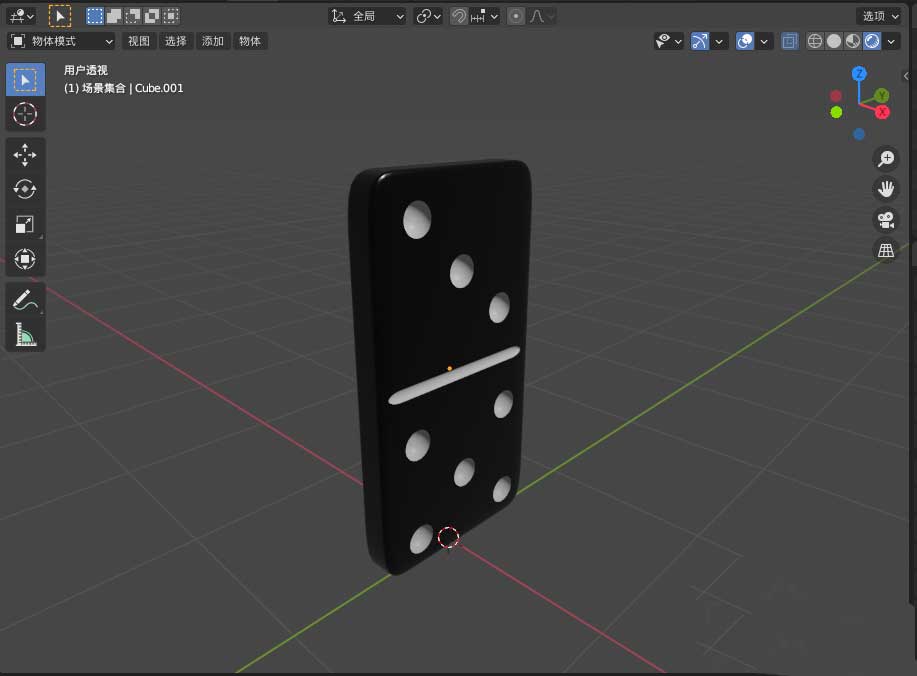The height and width of the screenshot is (676, 917).
Task: Toggle snapping magnet icon
Action: (x=459, y=16)
